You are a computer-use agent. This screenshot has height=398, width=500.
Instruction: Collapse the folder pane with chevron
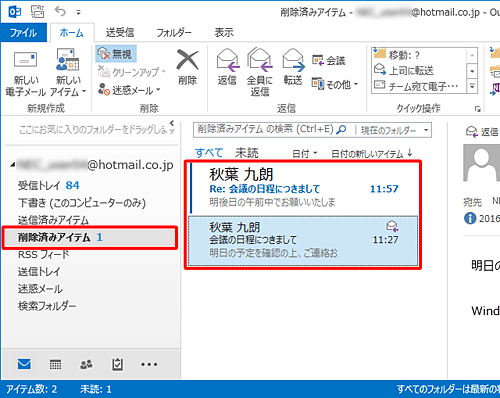(172, 123)
